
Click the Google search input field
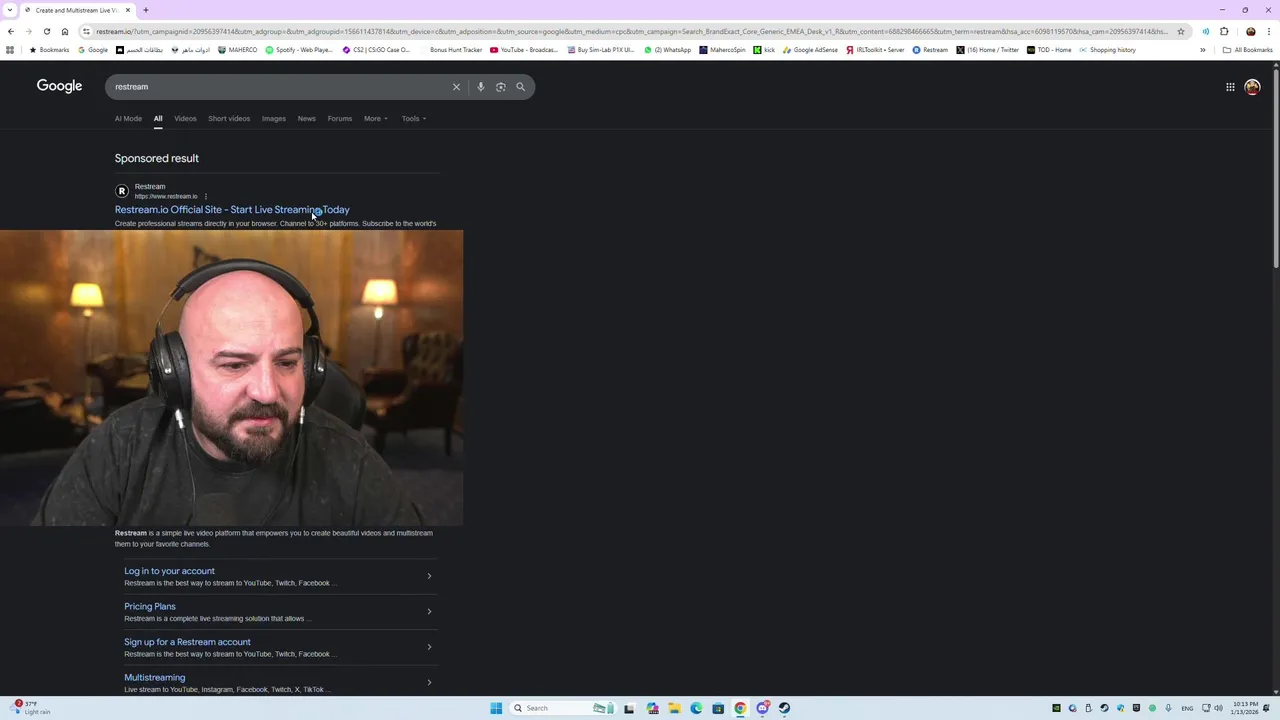click(280, 87)
